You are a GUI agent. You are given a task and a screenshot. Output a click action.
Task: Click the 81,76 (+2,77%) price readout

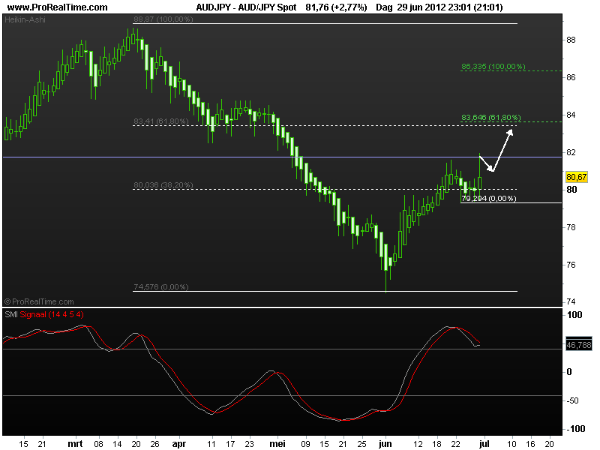[x=336, y=7]
